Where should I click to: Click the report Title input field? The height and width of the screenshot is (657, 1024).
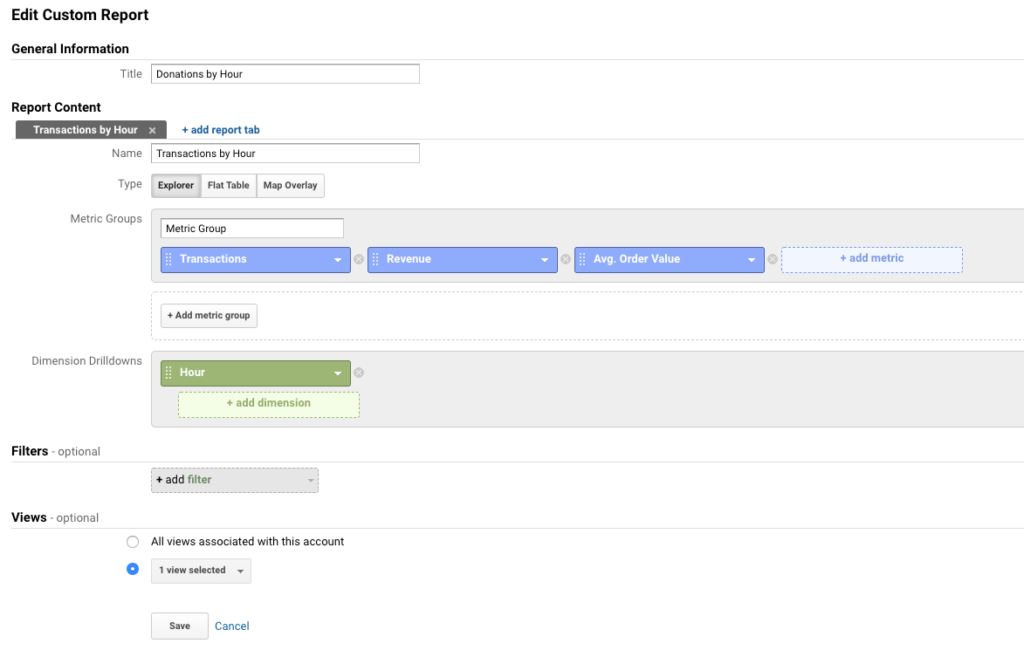(x=285, y=74)
